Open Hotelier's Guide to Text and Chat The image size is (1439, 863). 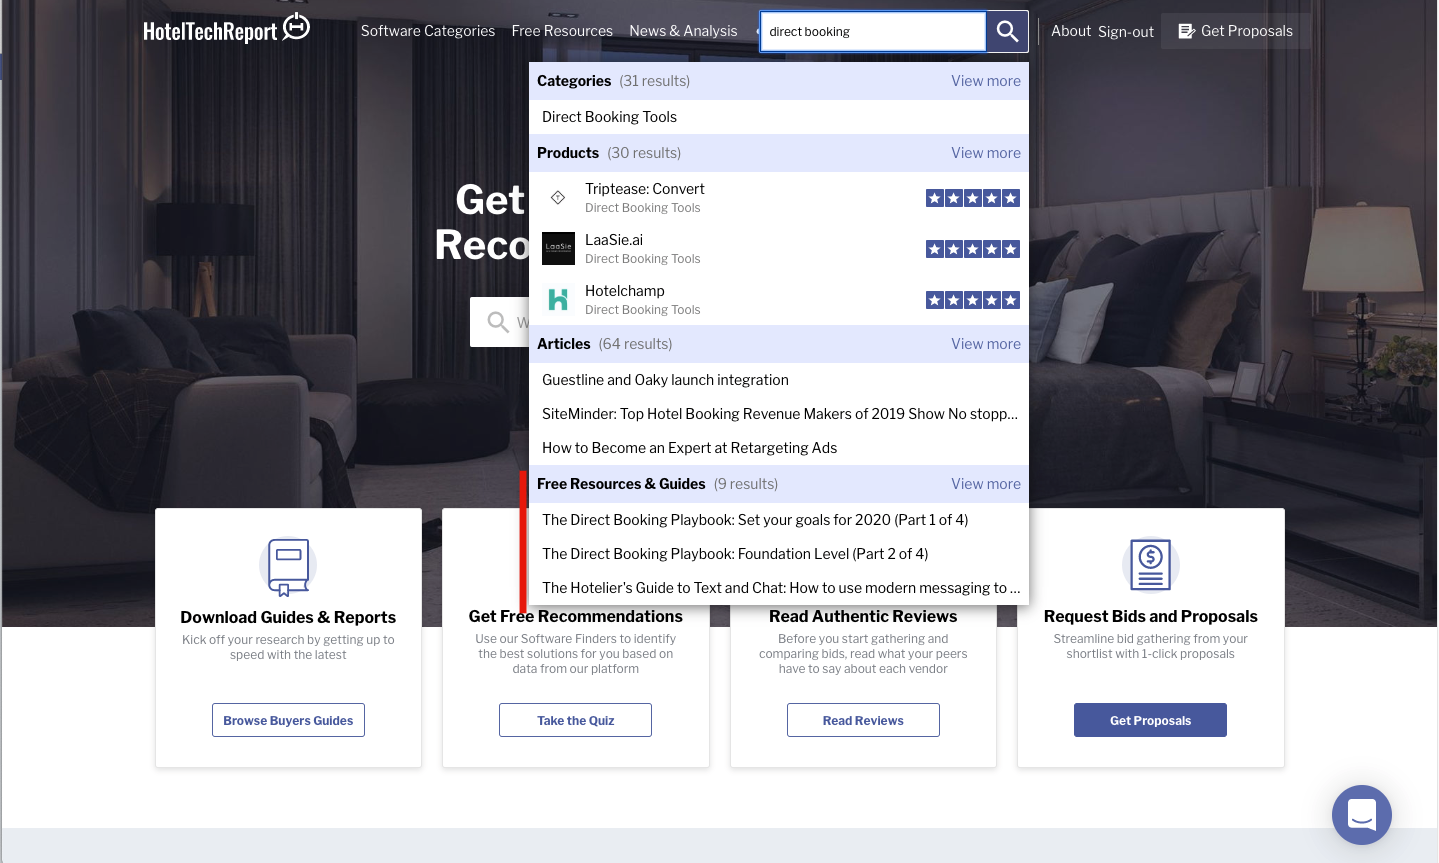tap(779, 588)
